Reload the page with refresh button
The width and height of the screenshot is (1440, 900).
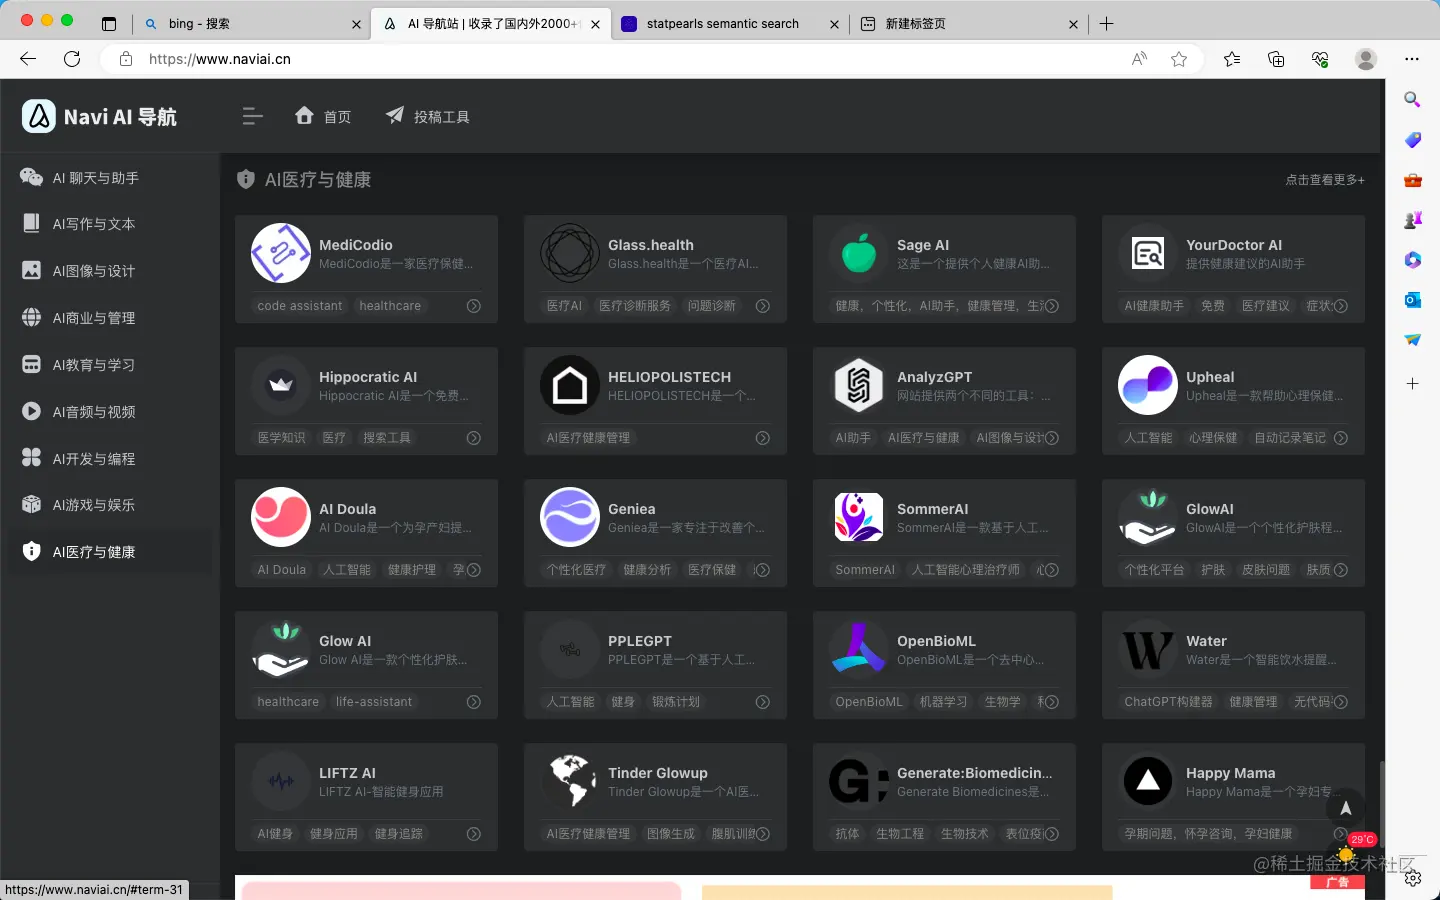pyautogui.click(x=72, y=59)
